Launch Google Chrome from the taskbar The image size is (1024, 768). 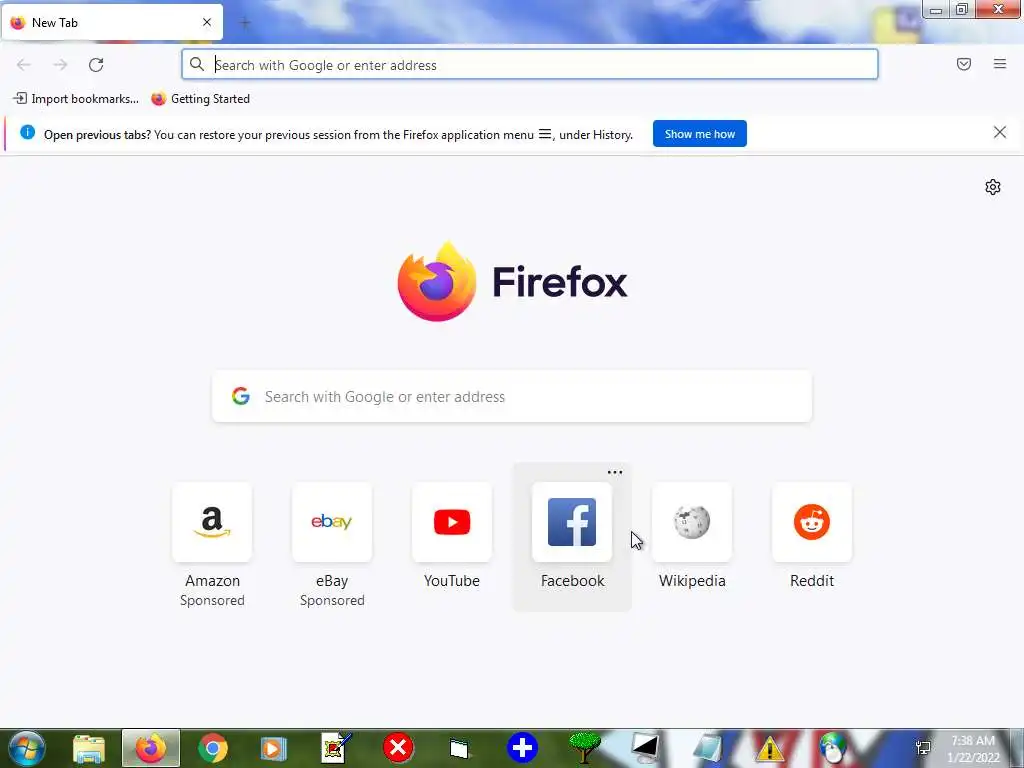(212, 748)
